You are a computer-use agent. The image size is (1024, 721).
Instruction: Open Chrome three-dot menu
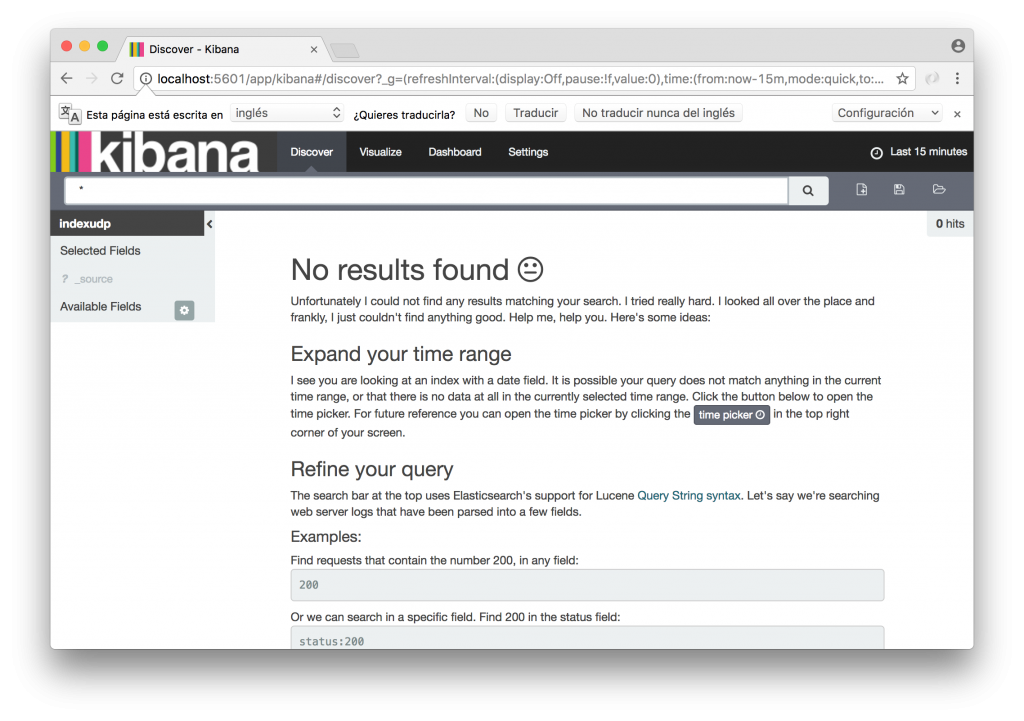pos(957,78)
